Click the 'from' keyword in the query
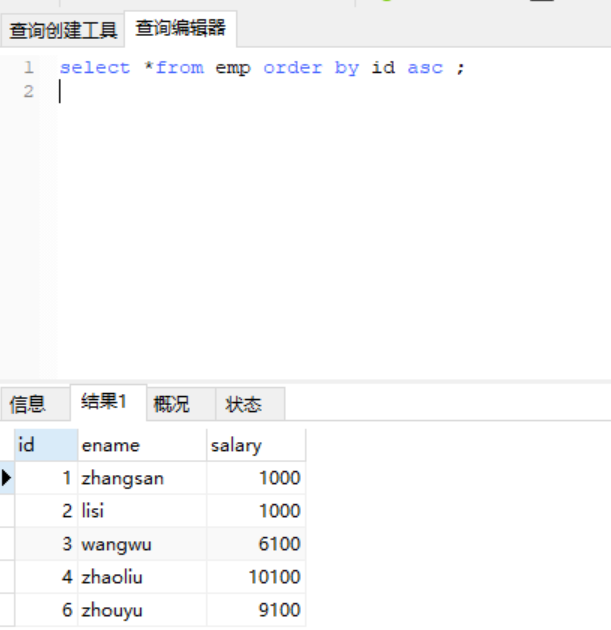This screenshot has width=611, height=630. pos(180,68)
